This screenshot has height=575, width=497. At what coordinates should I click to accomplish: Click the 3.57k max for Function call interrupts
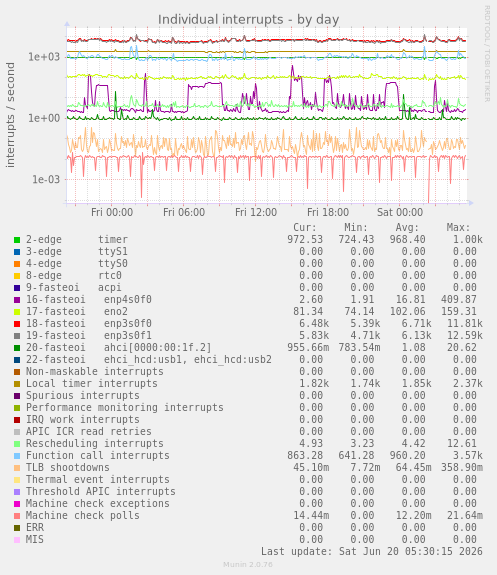468,456
